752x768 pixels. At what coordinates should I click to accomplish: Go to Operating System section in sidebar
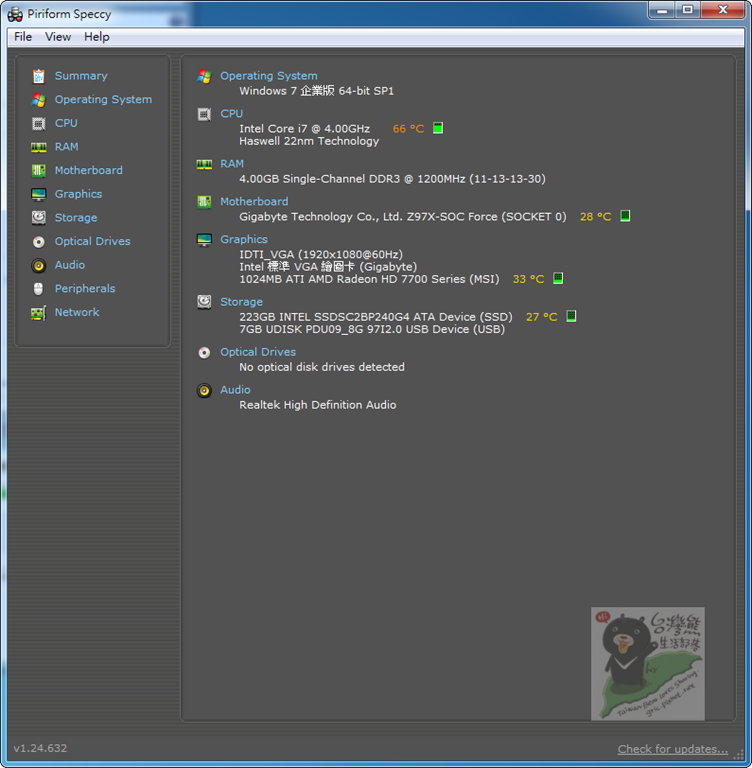click(x=103, y=99)
